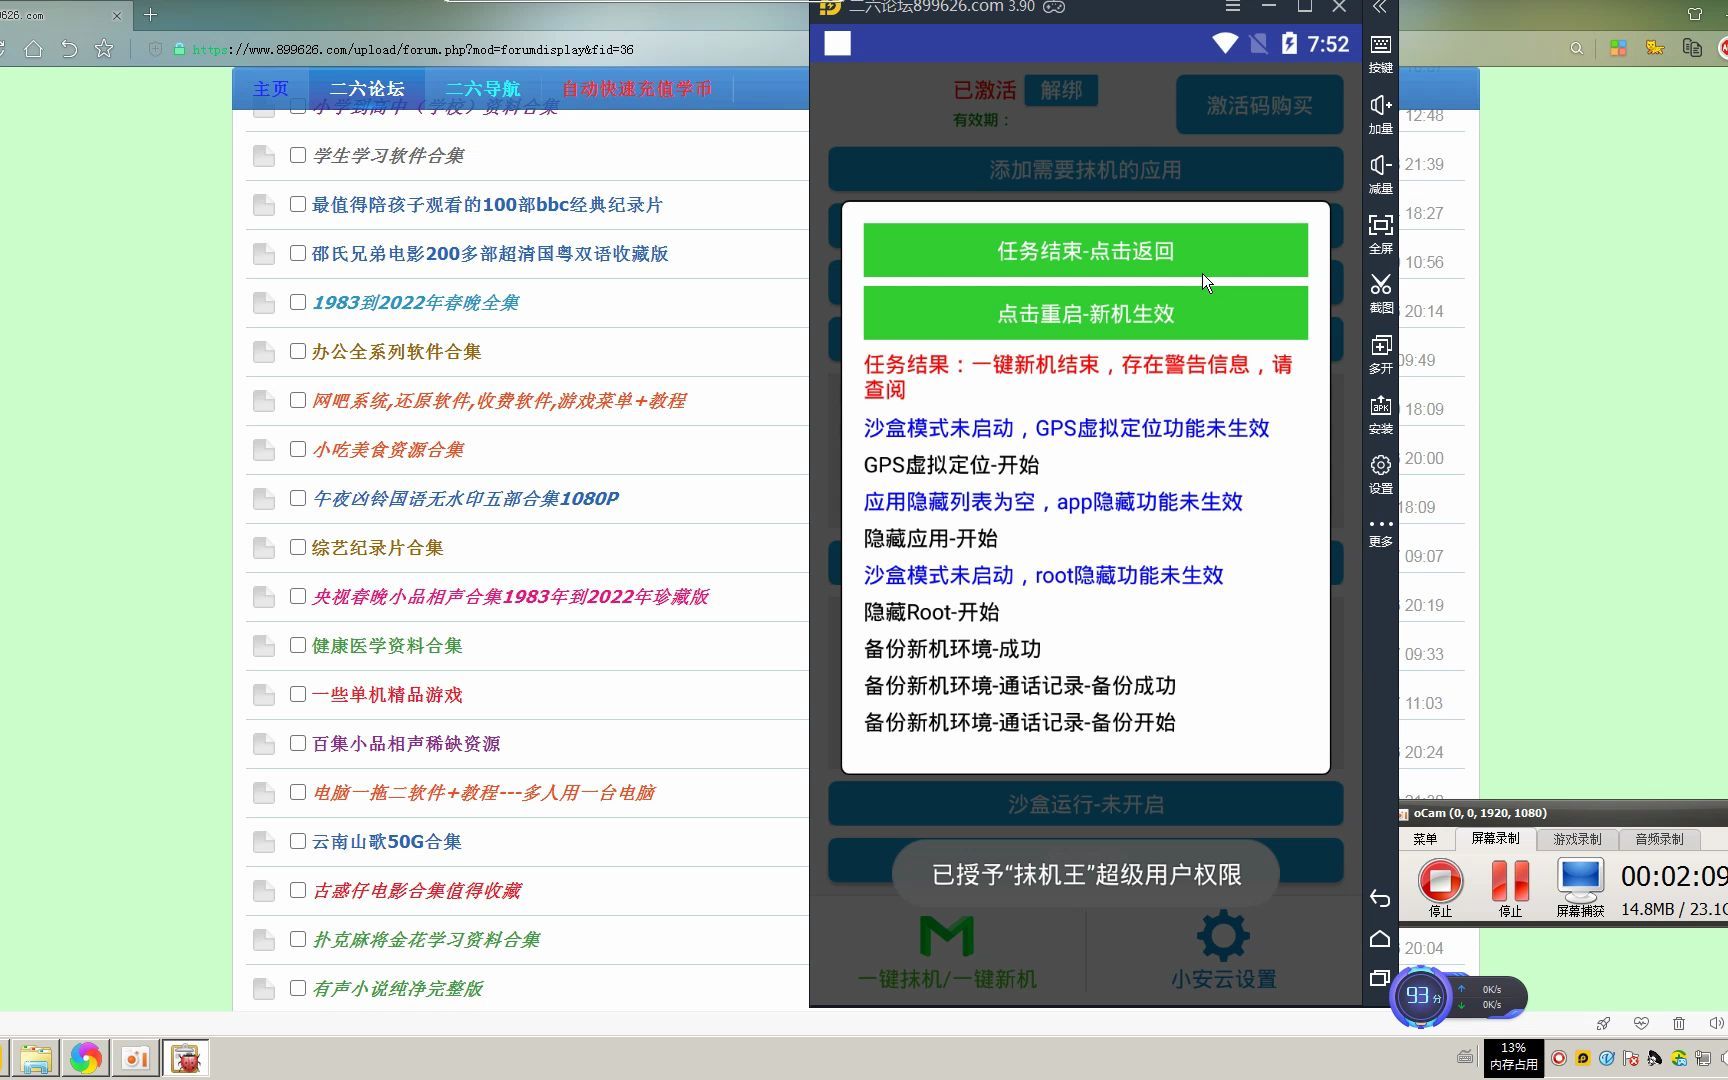
Task: Check the box for 学生学习软件合集
Action: click(x=297, y=155)
